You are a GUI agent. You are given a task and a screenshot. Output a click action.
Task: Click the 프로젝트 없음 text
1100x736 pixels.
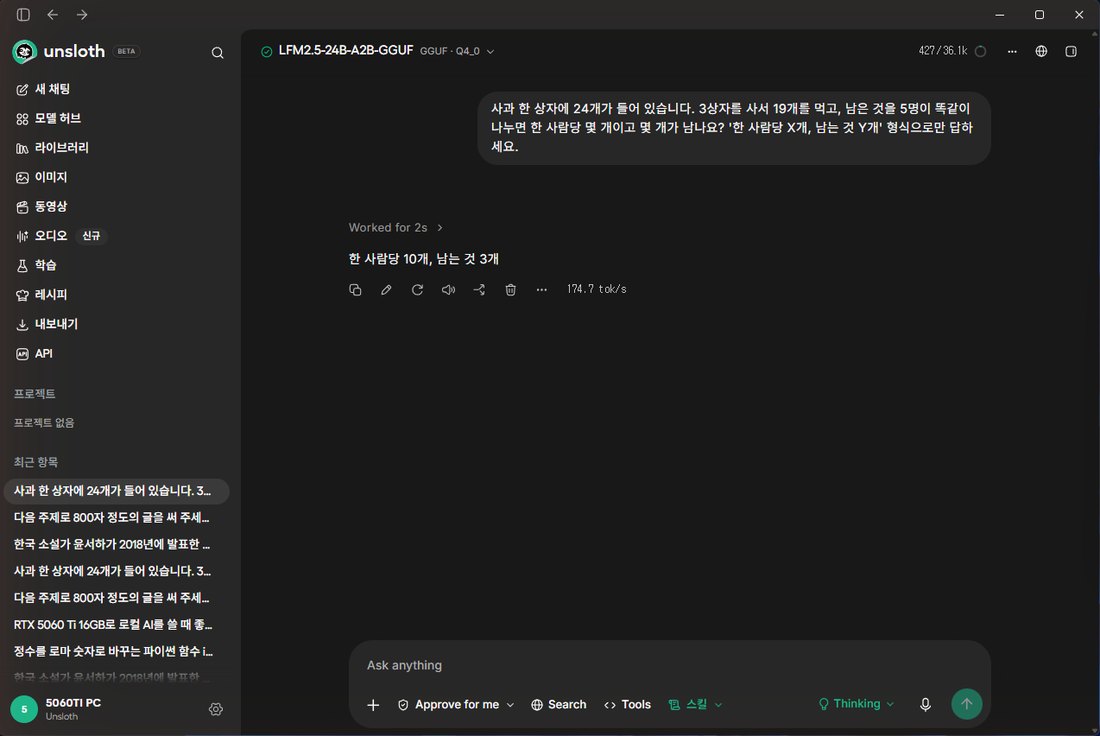[x=43, y=422]
